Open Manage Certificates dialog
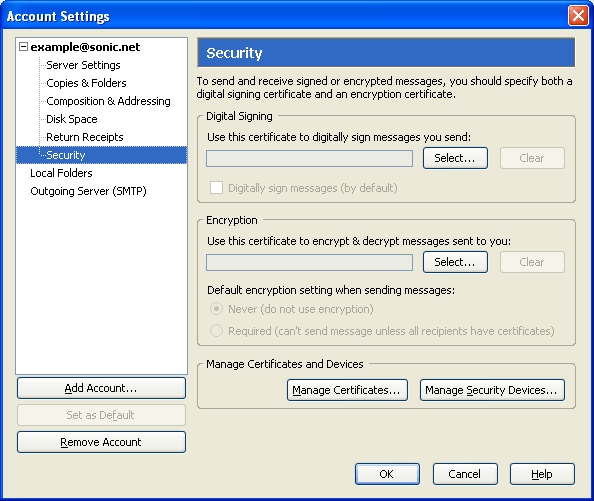594x501 pixels. click(347, 390)
